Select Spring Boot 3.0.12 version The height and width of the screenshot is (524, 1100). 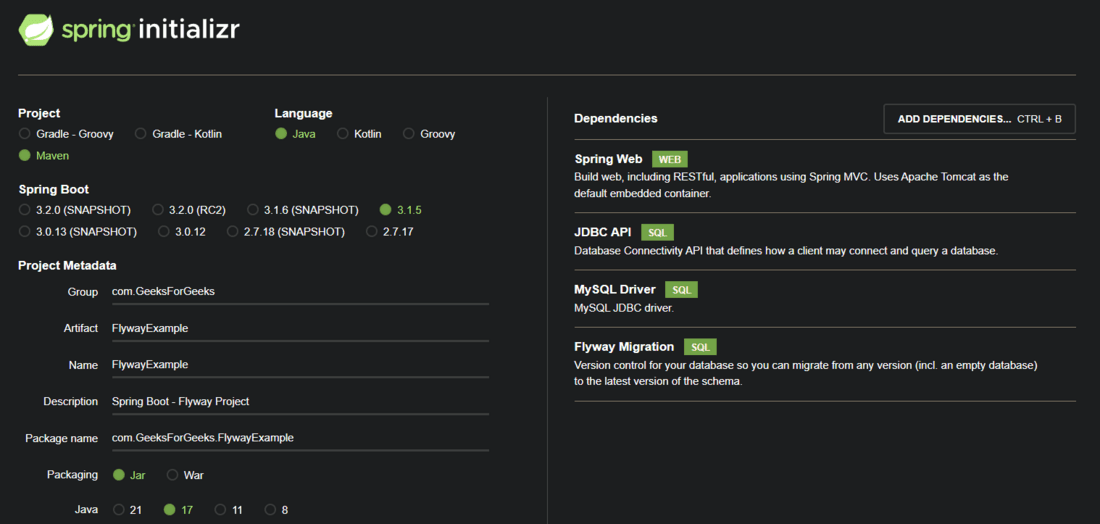click(x=164, y=232)
